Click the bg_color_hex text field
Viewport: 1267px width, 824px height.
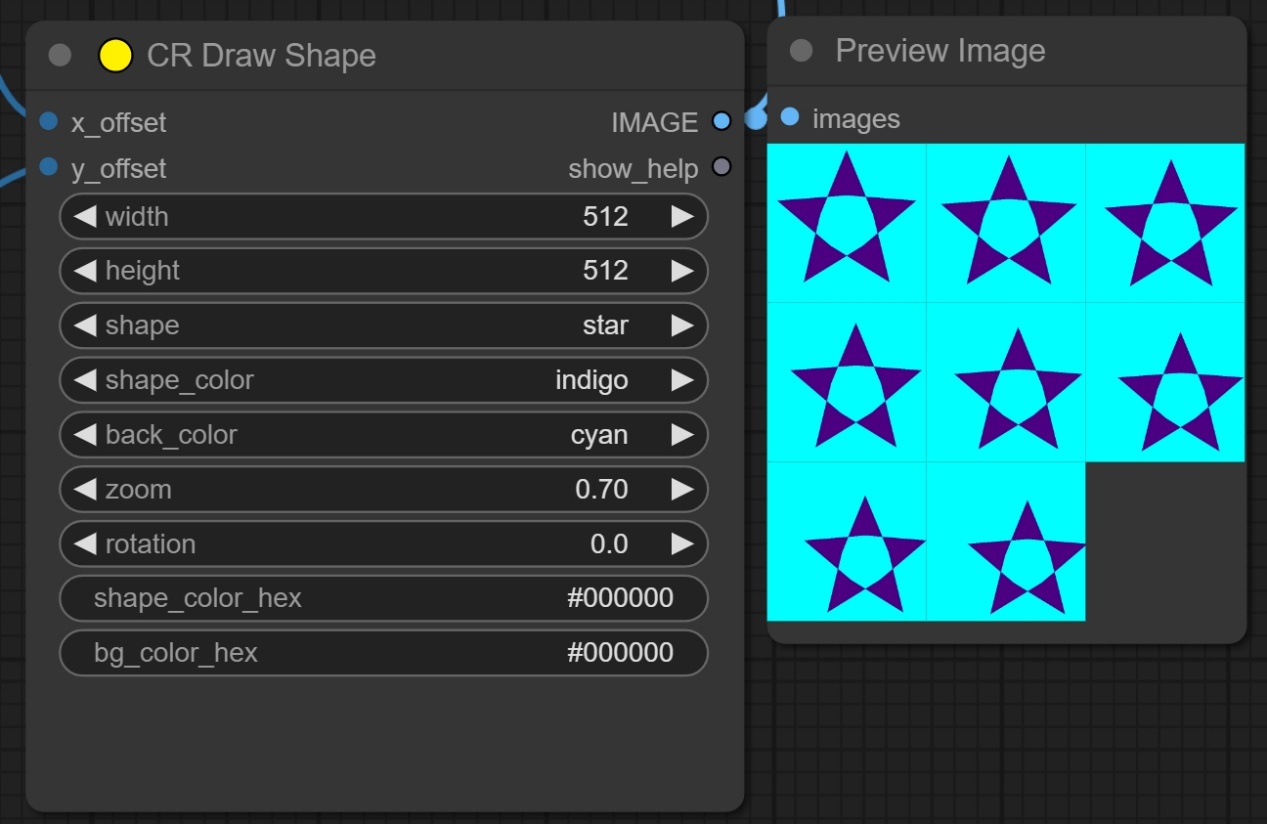(383, 653)
